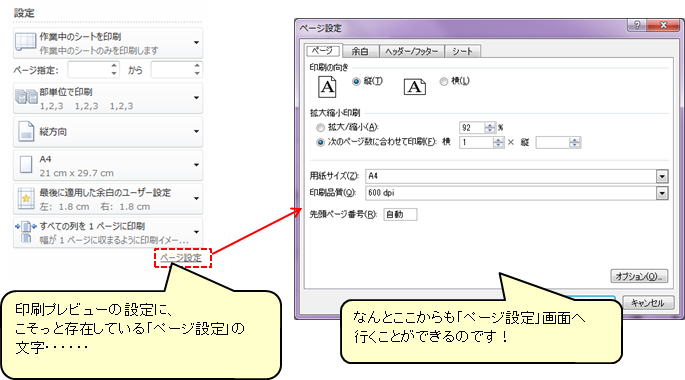The height and width of the screenshot is (380, 685).
Task: Click the ページ設定 link under settings
Action: coord(181,258)
